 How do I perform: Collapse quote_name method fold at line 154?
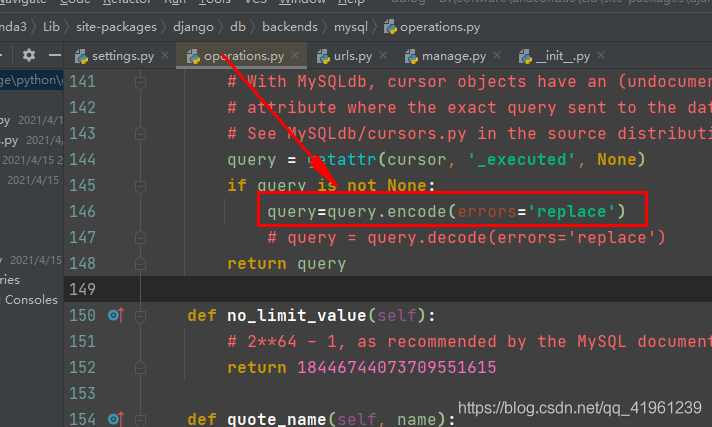click(x=140, y=419)
